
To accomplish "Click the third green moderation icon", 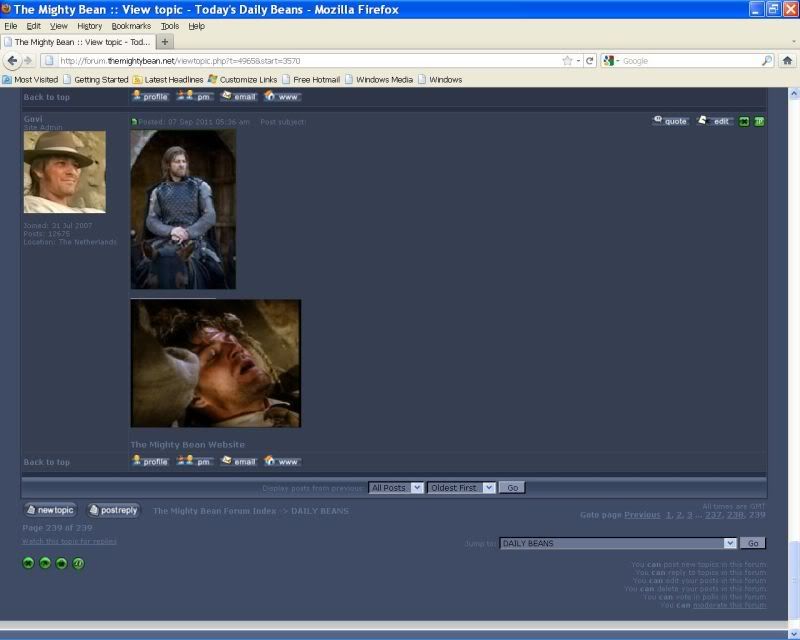I will point(61,563).
